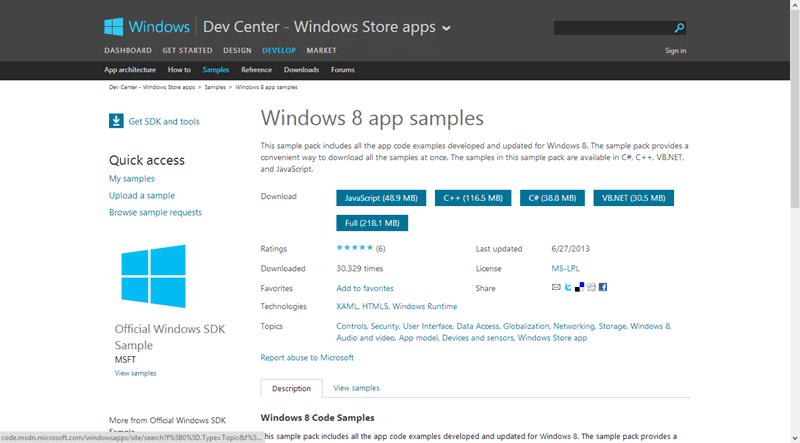The height and width of the screenshot is (443, 800).
Task: Click the five-star rating icons
Action: coord(355,248)
